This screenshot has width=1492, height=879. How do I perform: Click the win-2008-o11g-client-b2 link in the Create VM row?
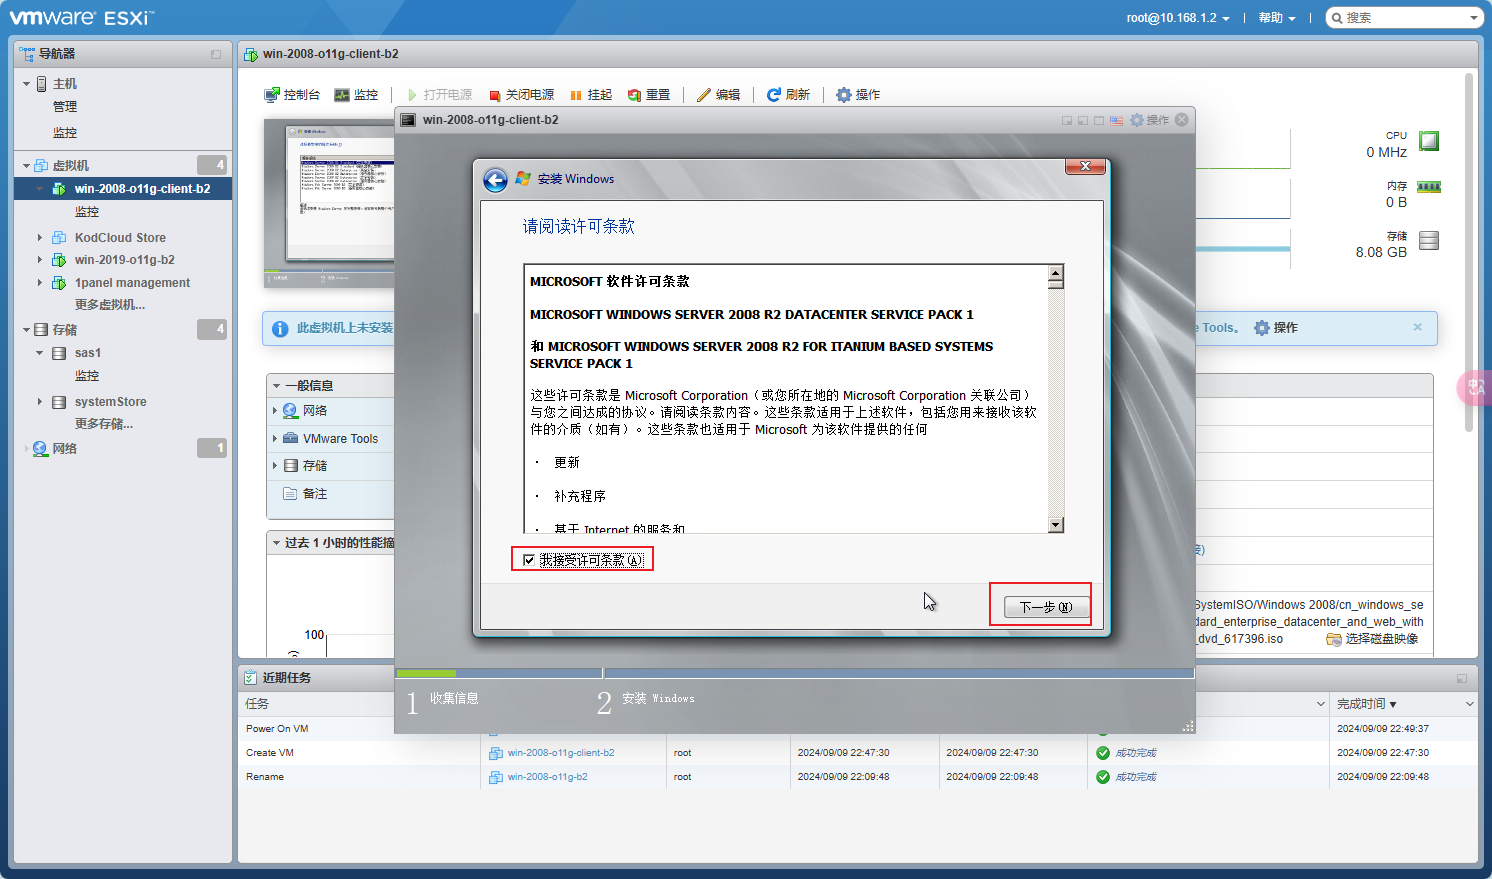tap(561, 753)
